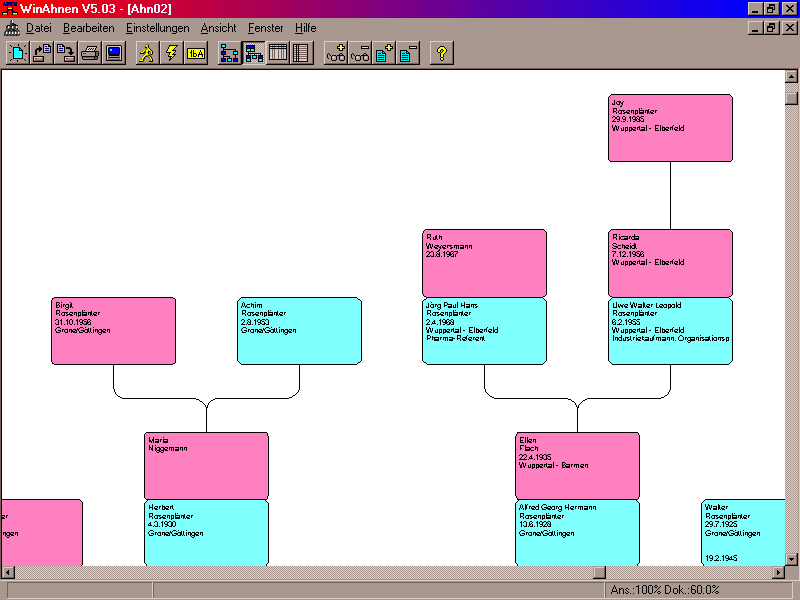Expand the Fenster menu
This screenshot has width=800, height=600.
(265, 28)
